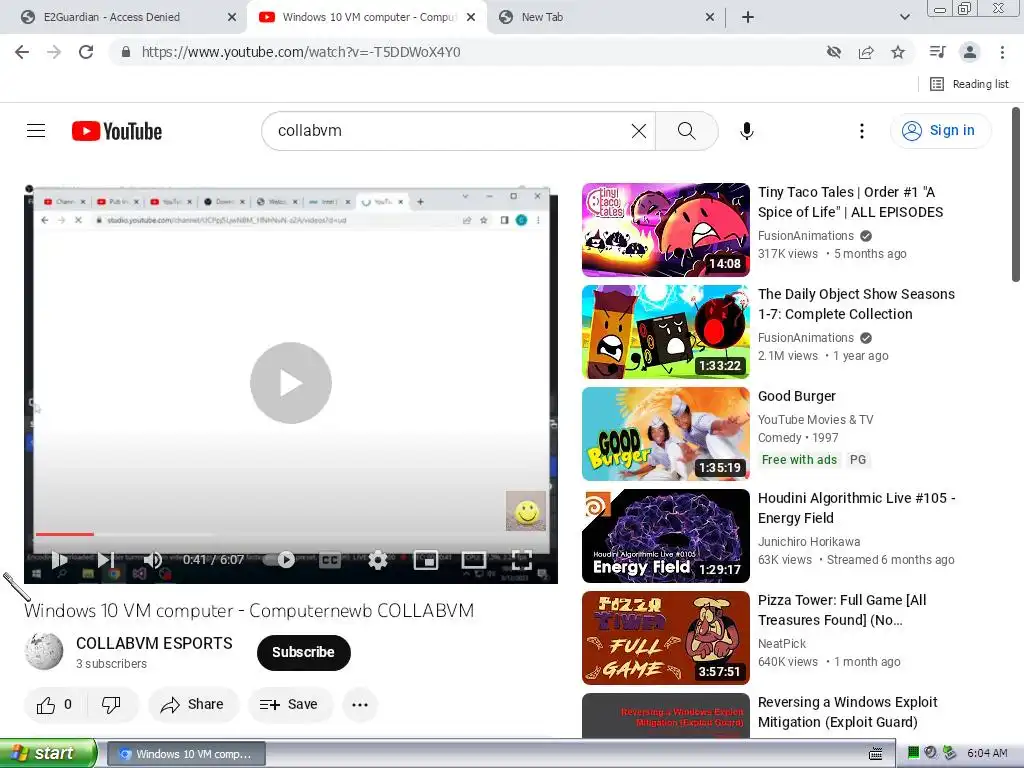Screen dimensions: 1024x768
Task: Select the Windows 10 VM computer tab
Action: point(369,17)
